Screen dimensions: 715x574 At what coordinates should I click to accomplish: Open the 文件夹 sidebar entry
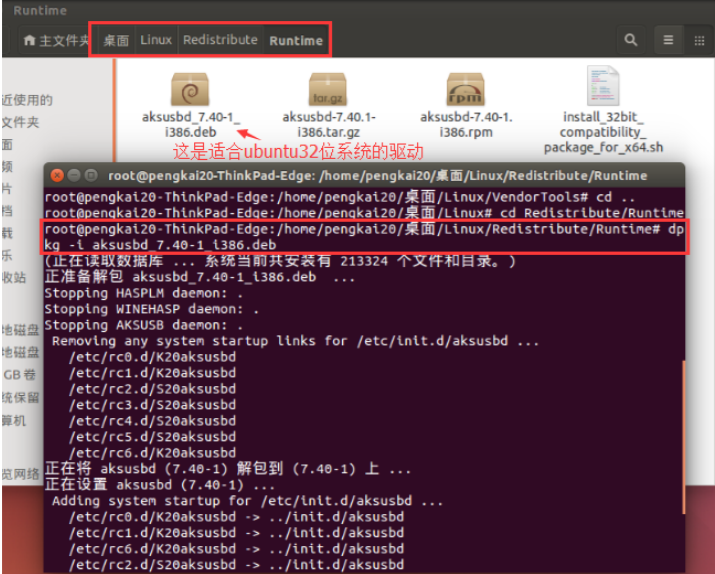(21, 122)
